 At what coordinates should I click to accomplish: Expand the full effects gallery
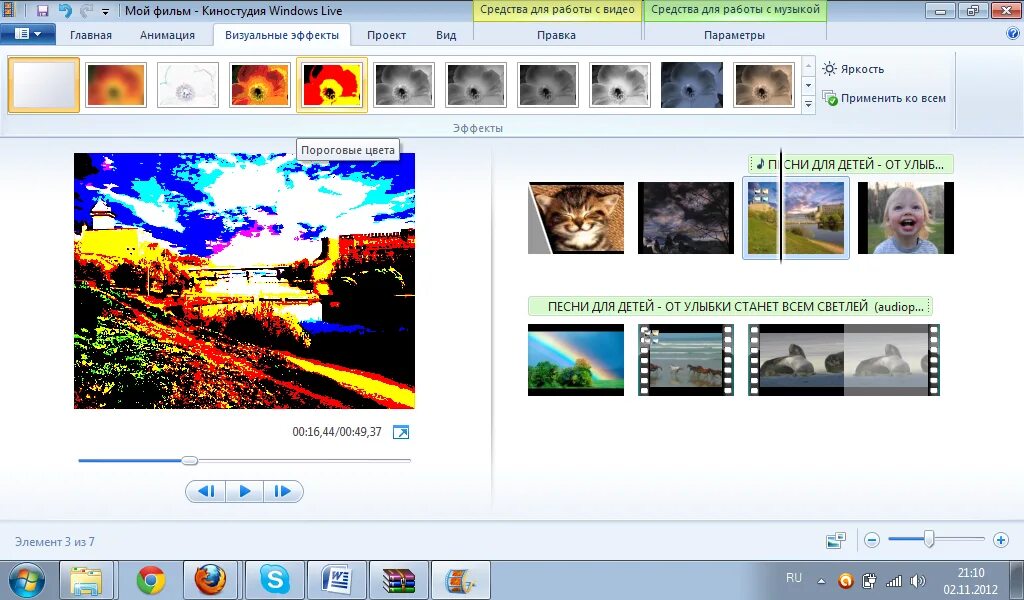pyautogui.click(x=808, y=104)
